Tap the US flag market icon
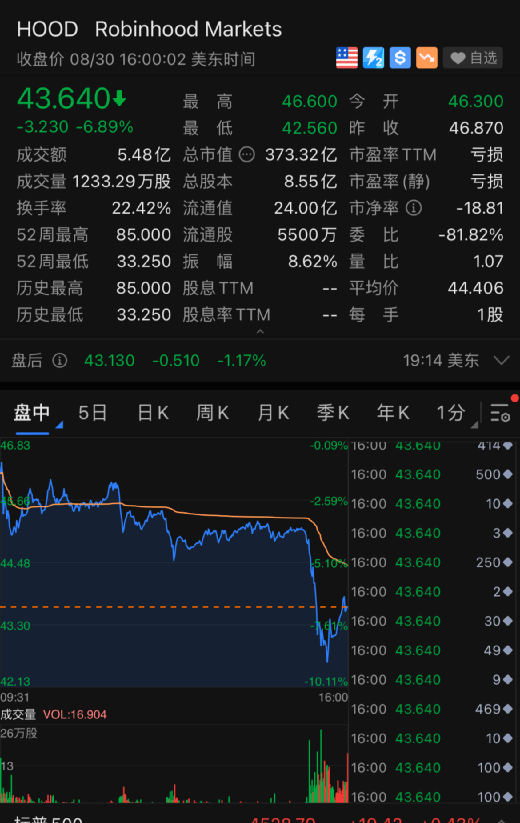The image size is (520, 823). (347, 58)
